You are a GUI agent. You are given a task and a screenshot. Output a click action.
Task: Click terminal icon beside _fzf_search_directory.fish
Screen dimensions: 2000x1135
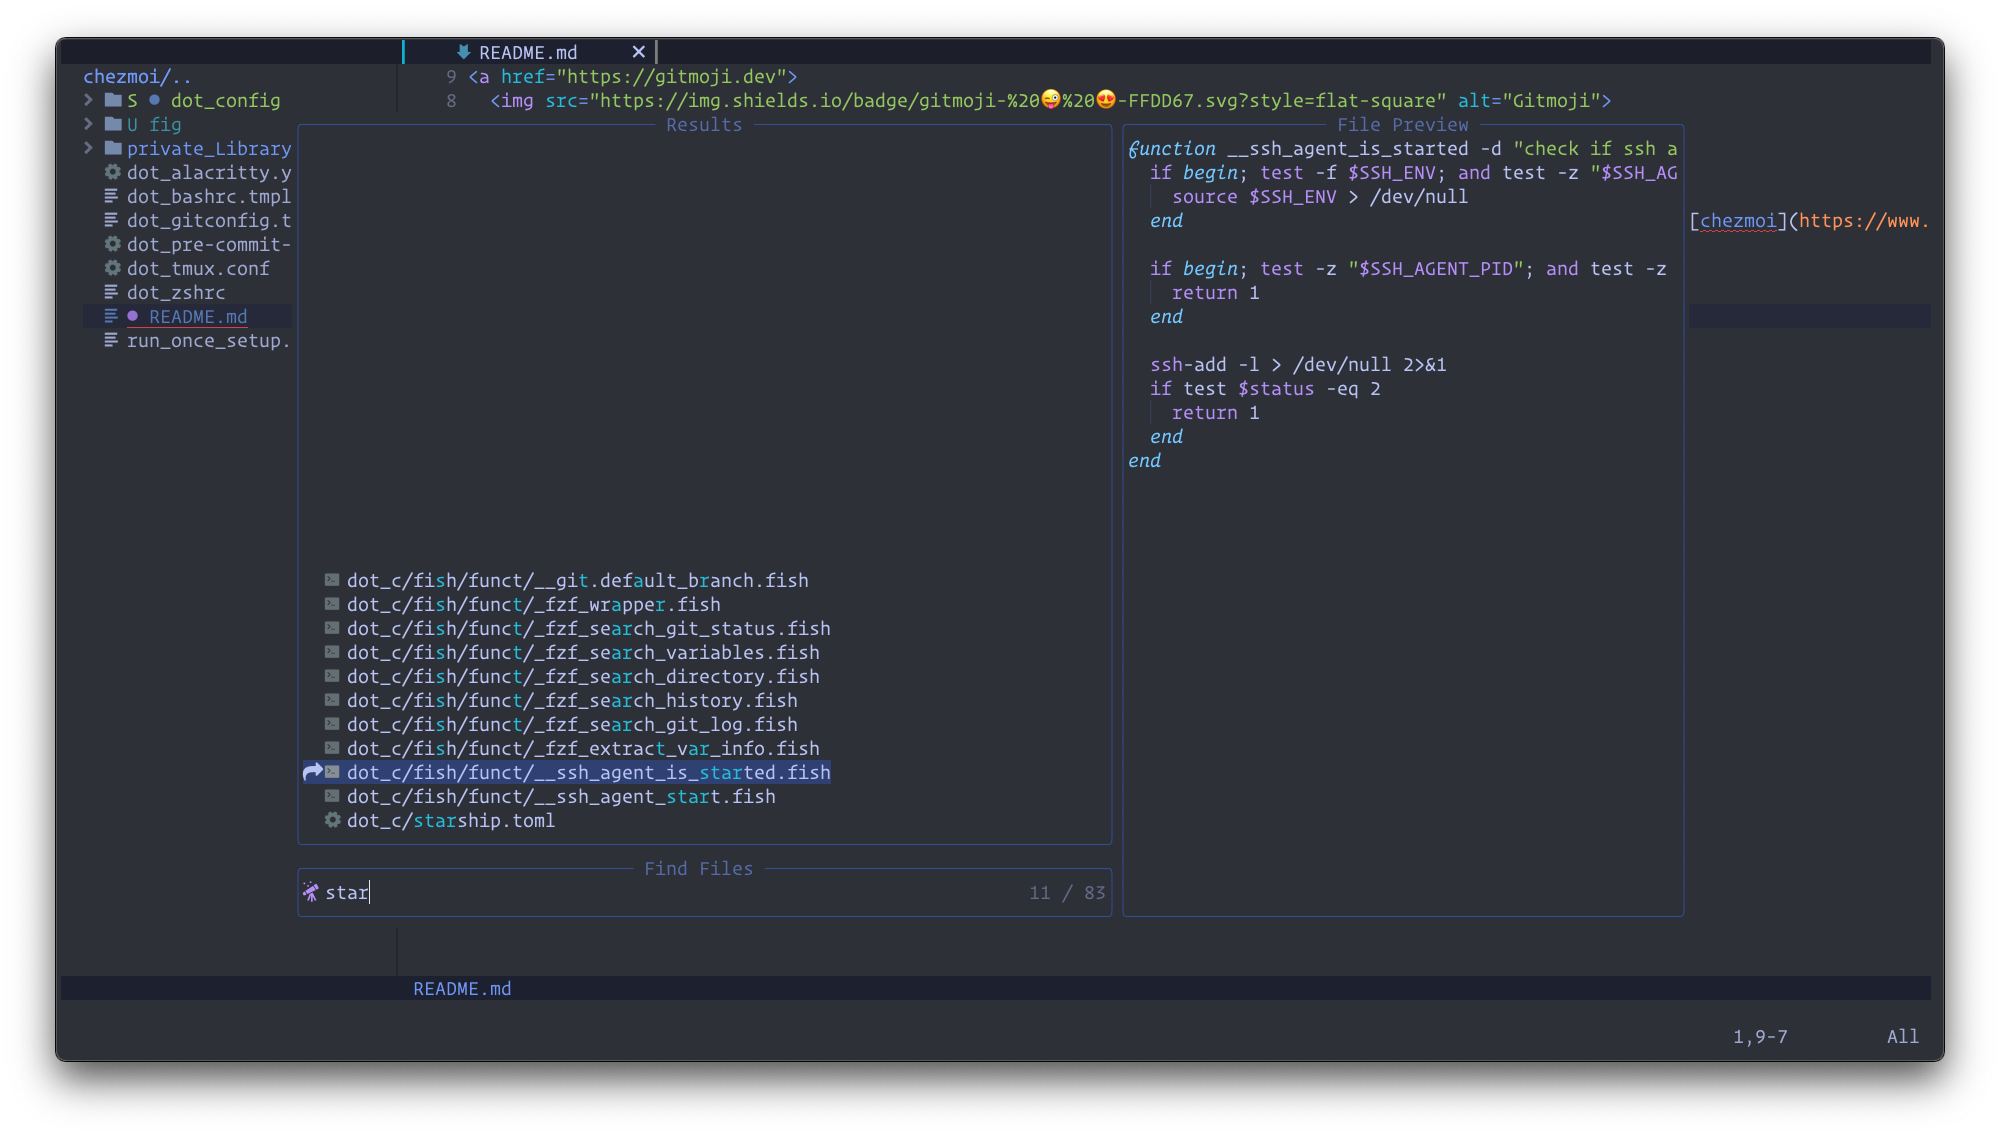click(332, 676)
